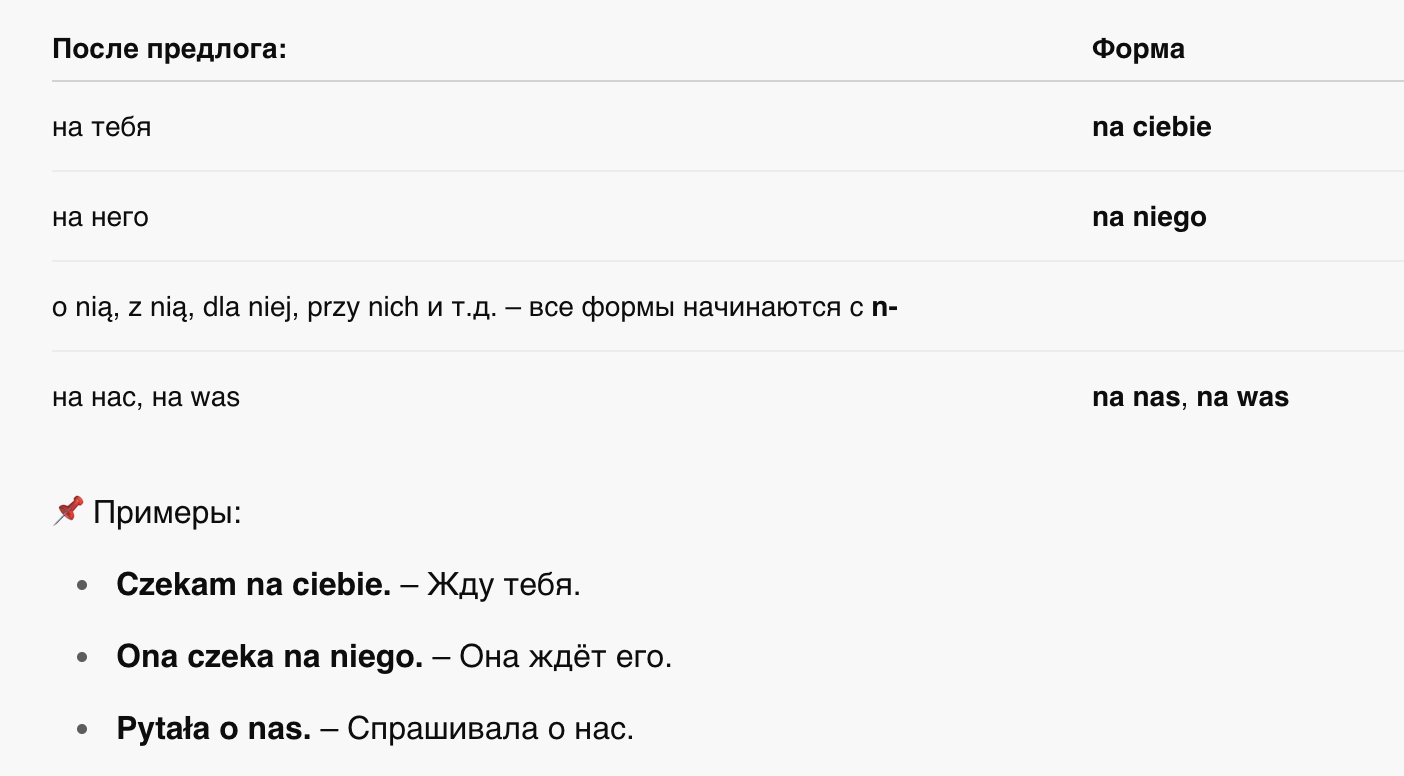Viewport: 1404px width, 776px height.
Task: Click the 'на нас, на was' cell
Action: click(146, 397)
